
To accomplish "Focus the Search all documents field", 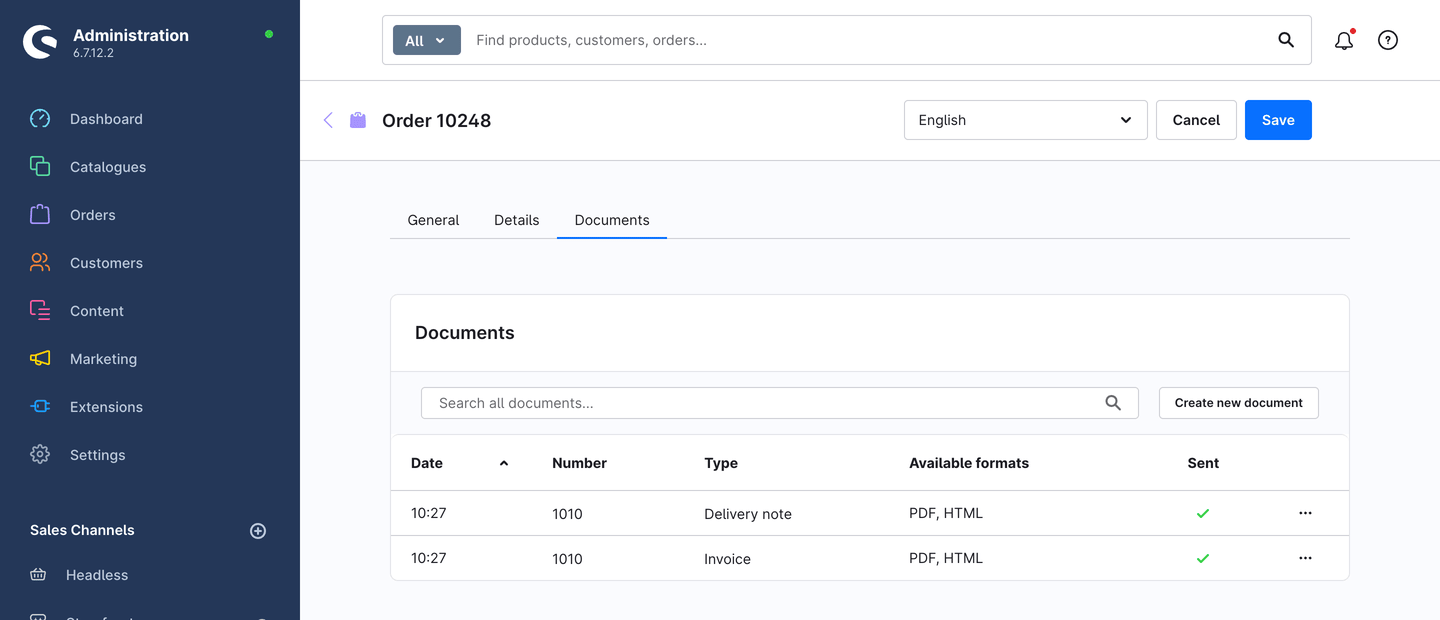I will click(780, 403).
